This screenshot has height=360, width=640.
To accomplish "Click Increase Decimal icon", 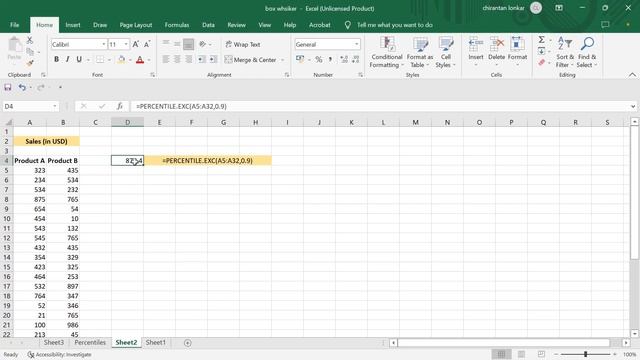I will (x=344, y=60).
